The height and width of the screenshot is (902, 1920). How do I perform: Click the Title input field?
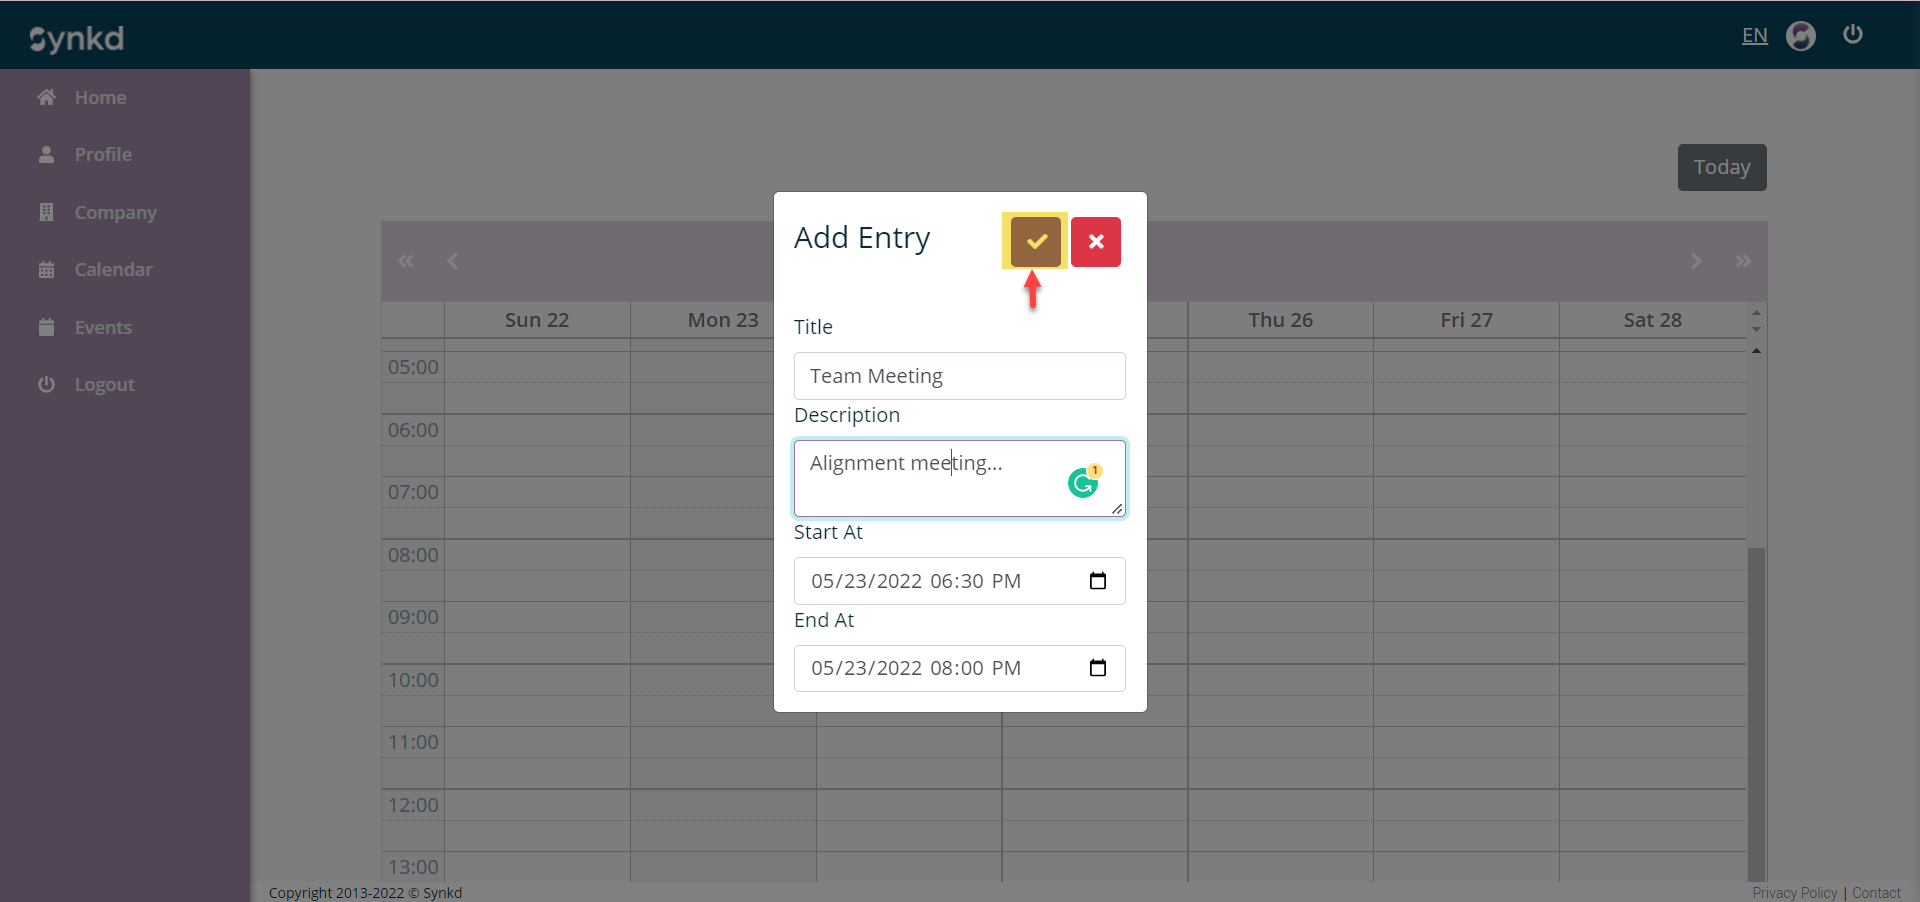tap(959, 376)
